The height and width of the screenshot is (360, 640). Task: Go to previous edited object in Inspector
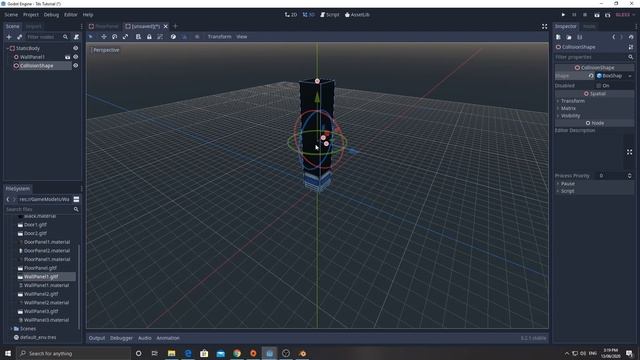(x=613, y=37)
